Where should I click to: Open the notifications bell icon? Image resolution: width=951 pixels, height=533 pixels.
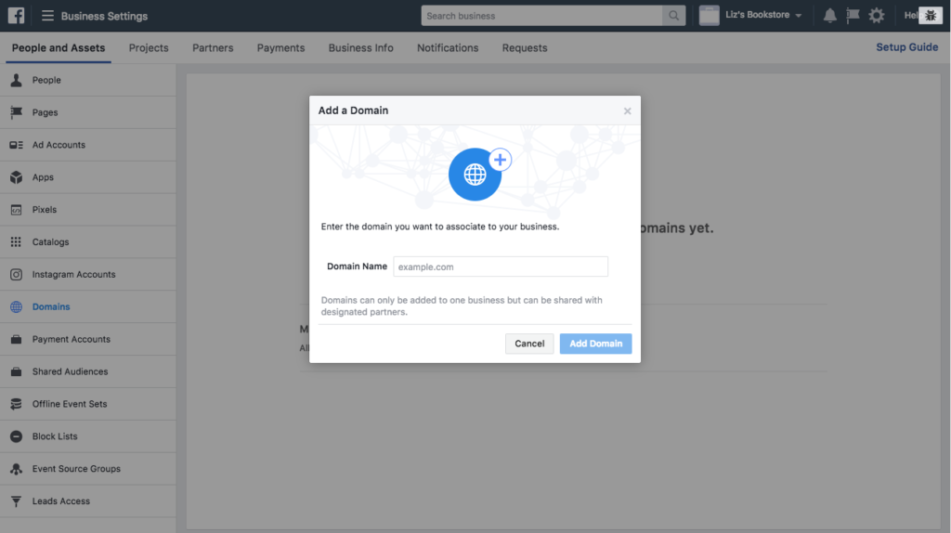829,16
